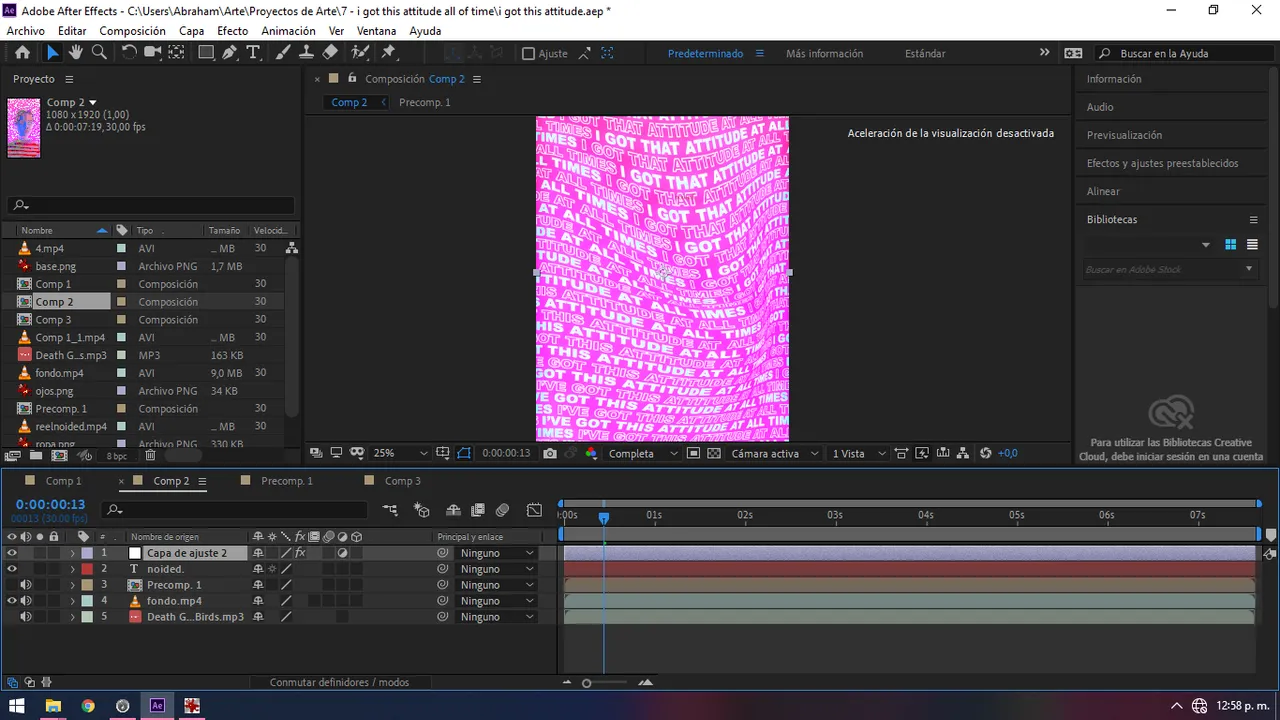1280x720 pixels.
Task: Open the Composición menu
Action: pyautogui.click(x=132, y=31)
